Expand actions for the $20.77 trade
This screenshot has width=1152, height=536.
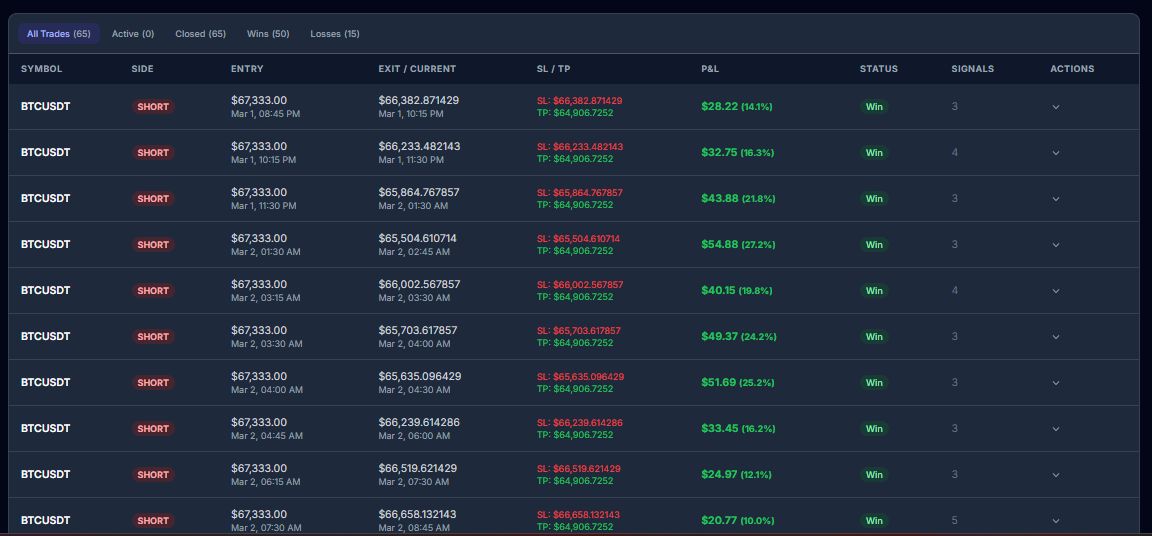(1056, 521)
